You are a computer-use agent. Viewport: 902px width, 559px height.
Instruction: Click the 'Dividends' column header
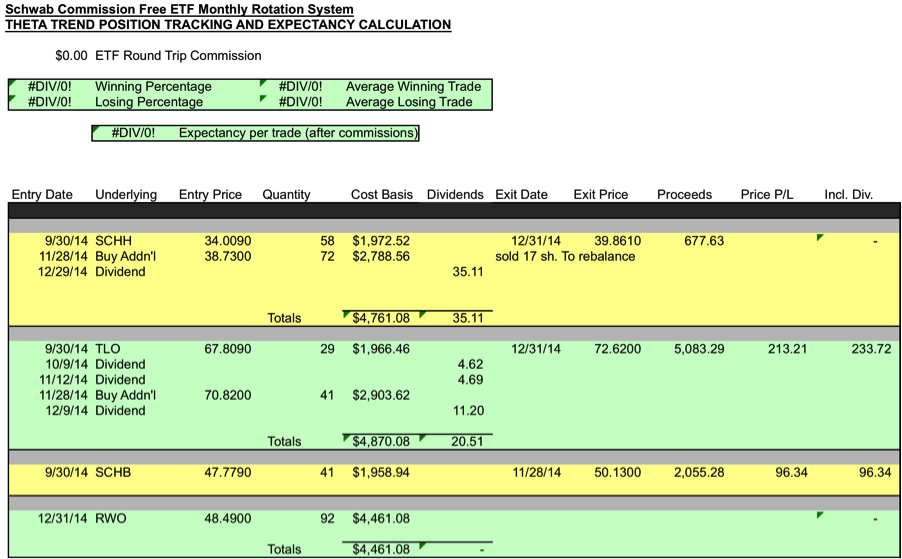[x=455, y=194]
